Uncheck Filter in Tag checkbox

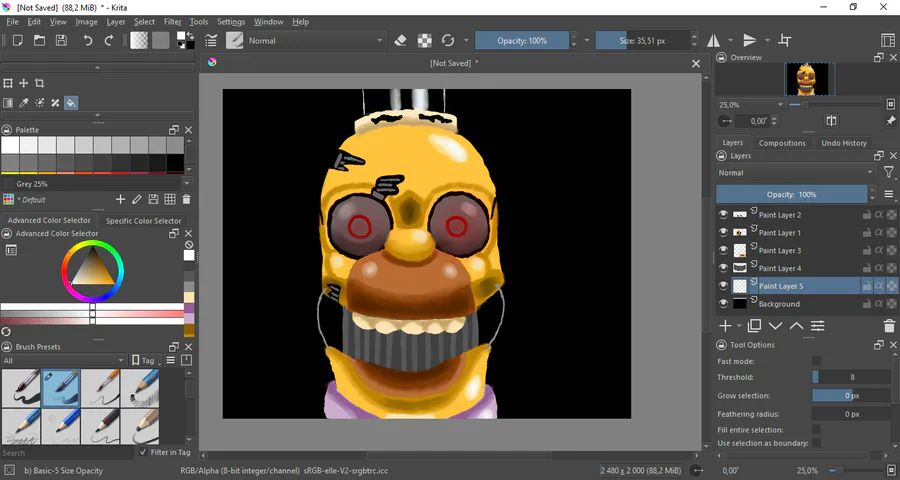pyautogui.click(x=143, y=452)
